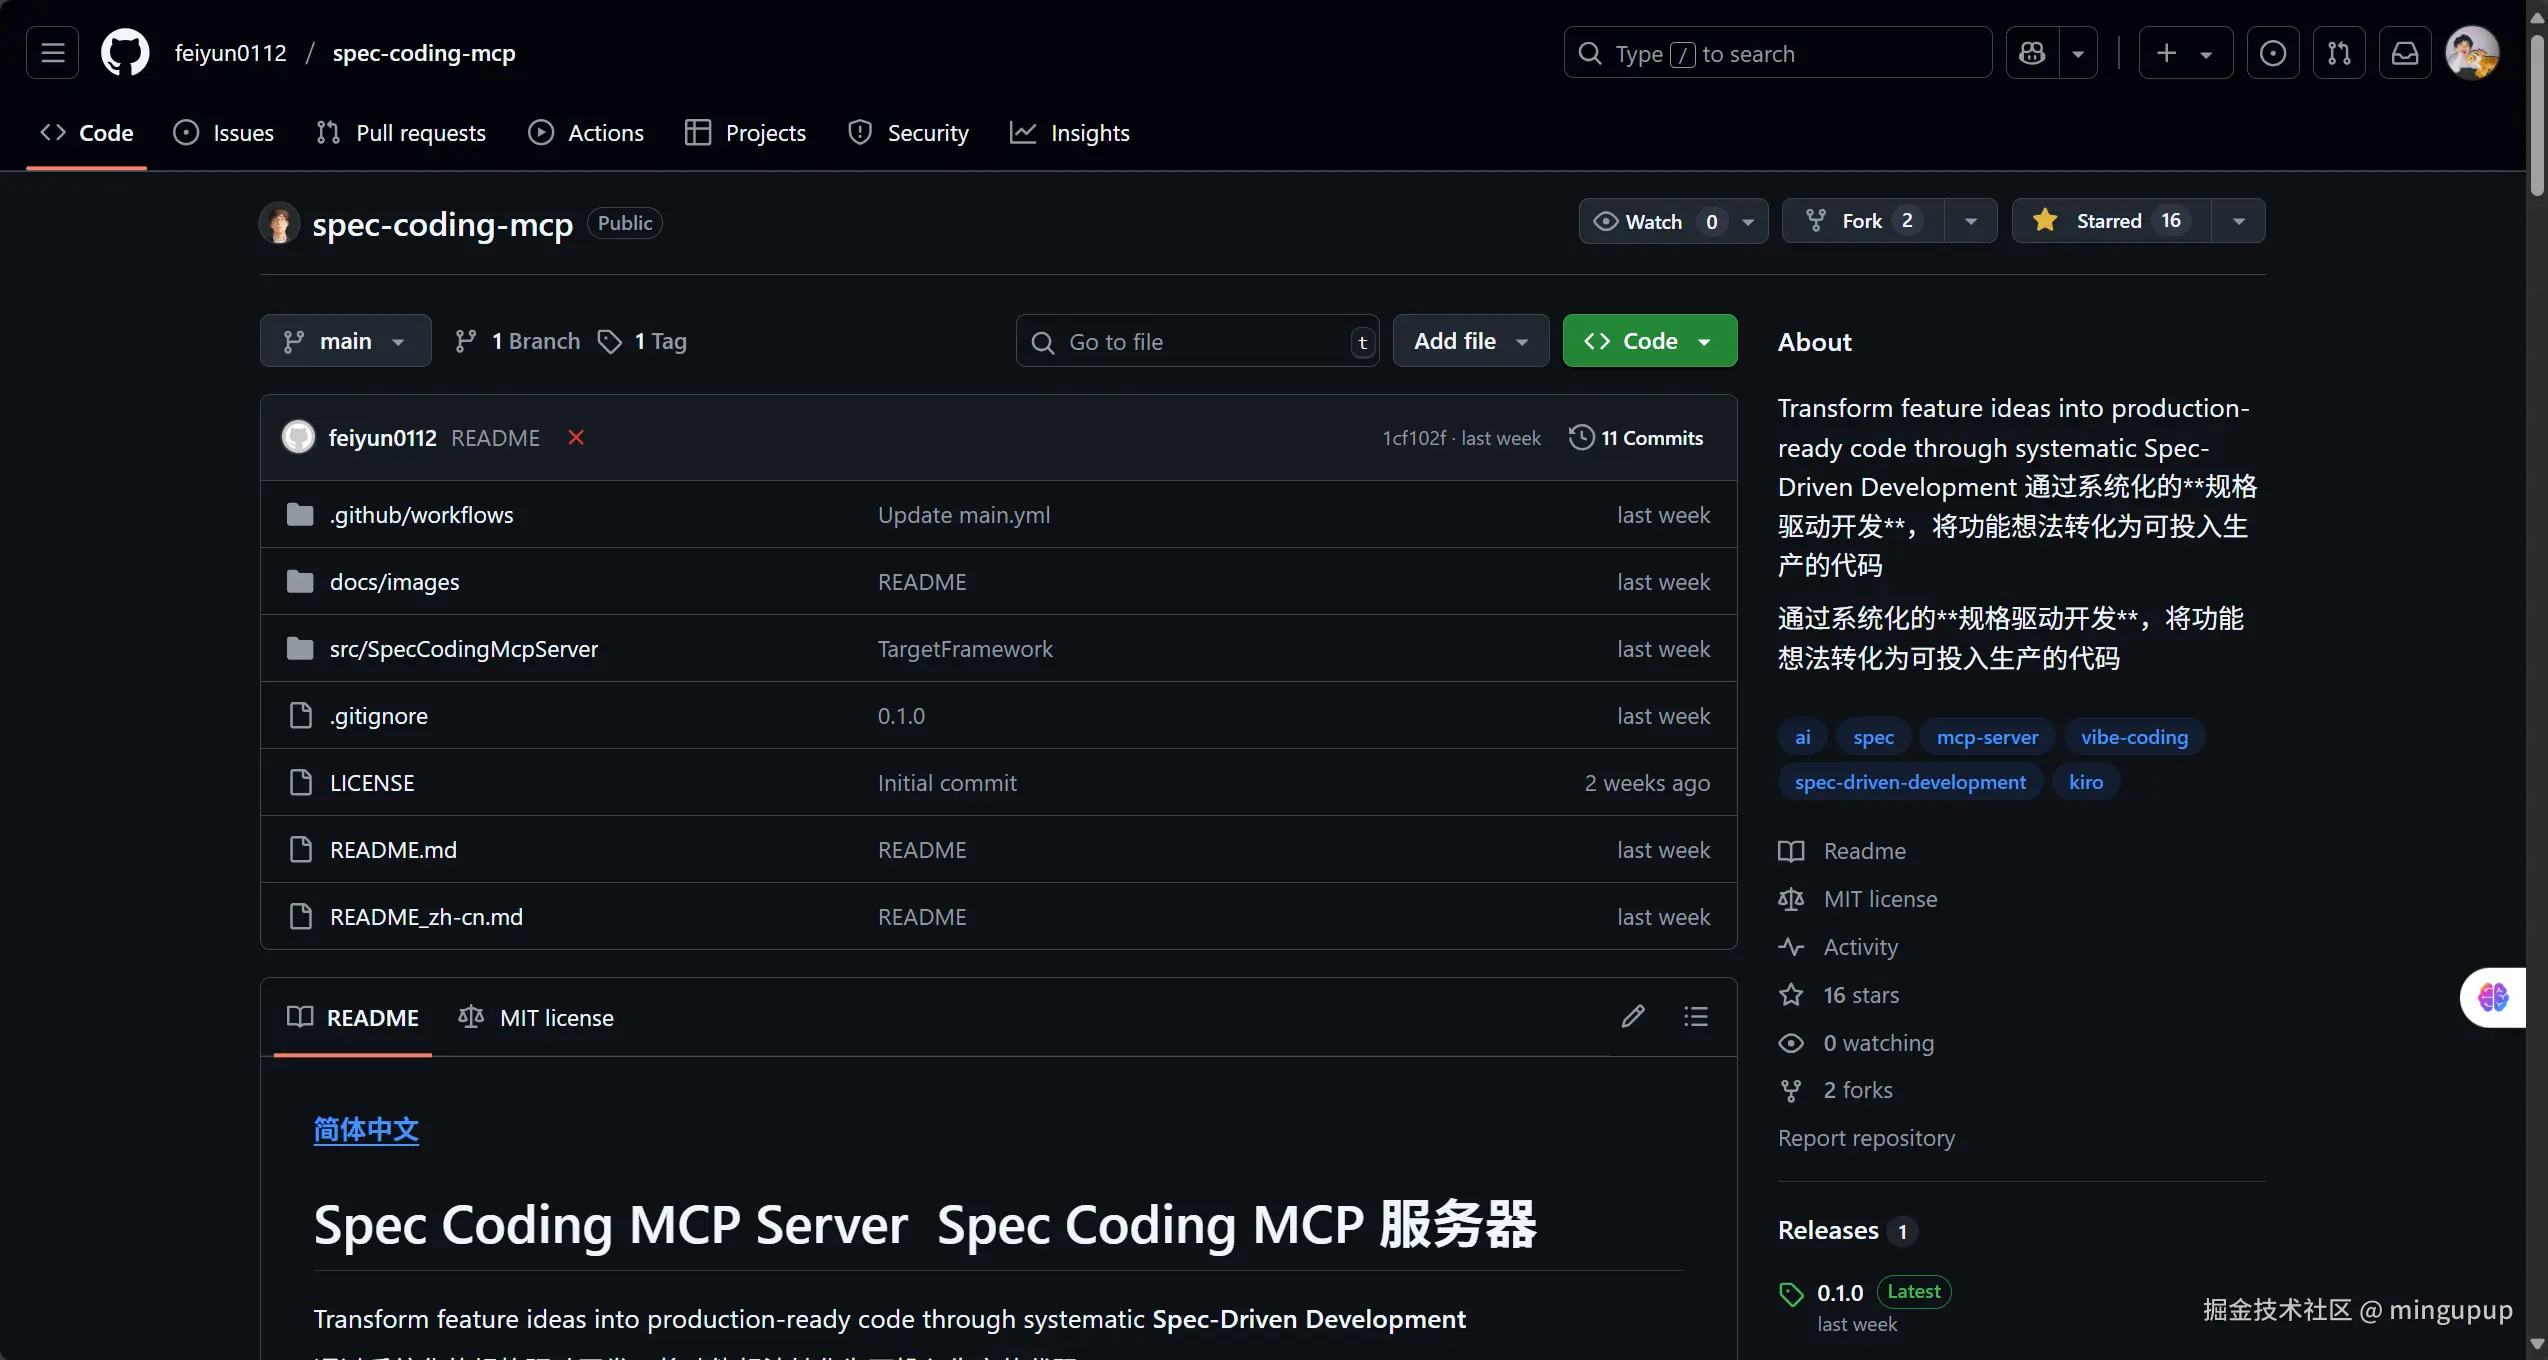Click the issues icon in header

2273,53
